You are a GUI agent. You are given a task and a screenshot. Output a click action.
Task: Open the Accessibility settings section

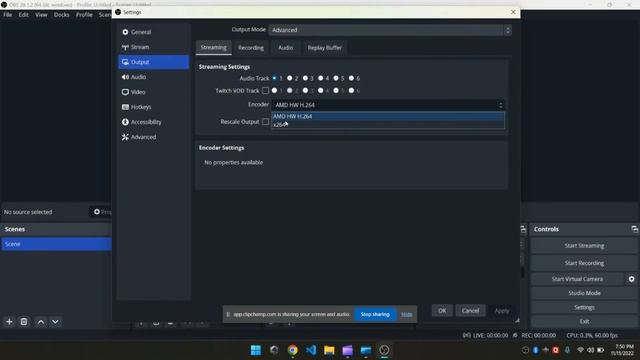click(x=153, y=122)
